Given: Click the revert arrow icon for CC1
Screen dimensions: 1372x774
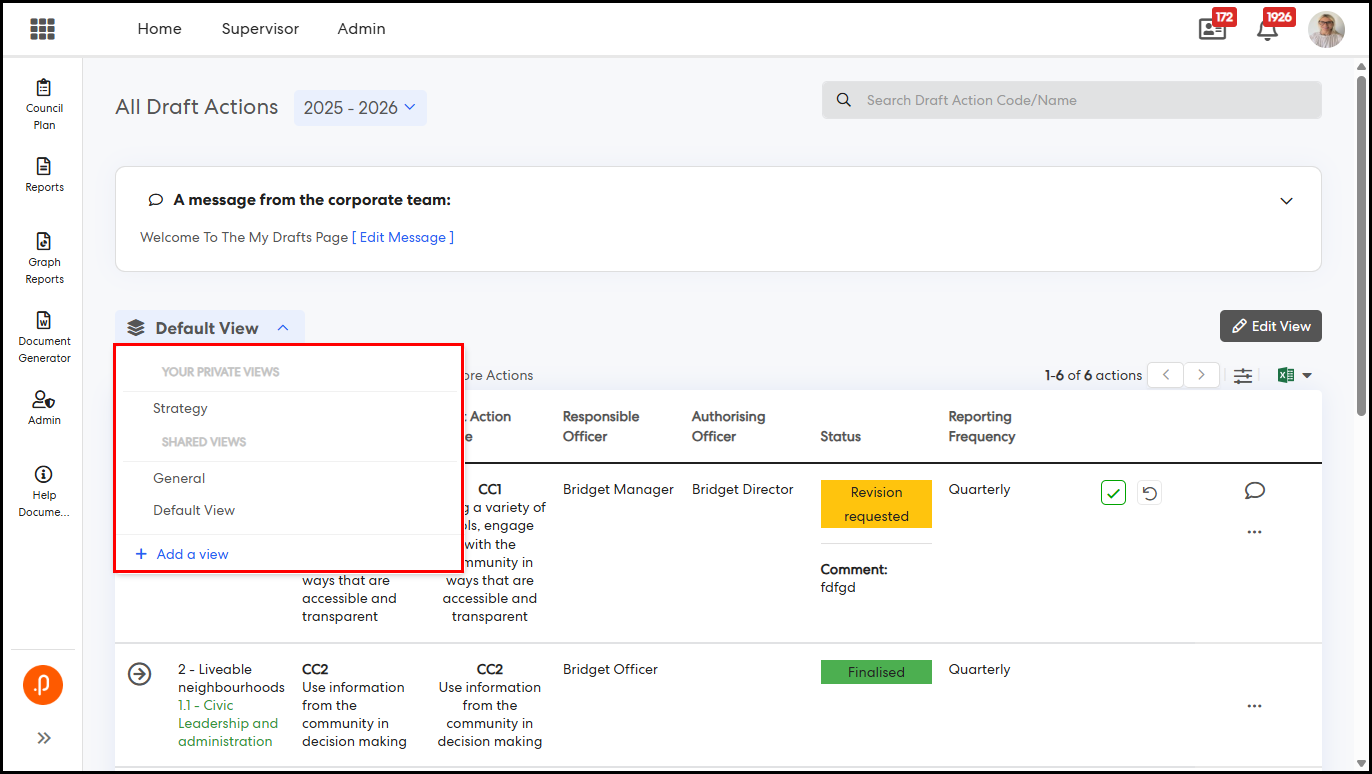Looking at the screenshot, I should 1149,492.
